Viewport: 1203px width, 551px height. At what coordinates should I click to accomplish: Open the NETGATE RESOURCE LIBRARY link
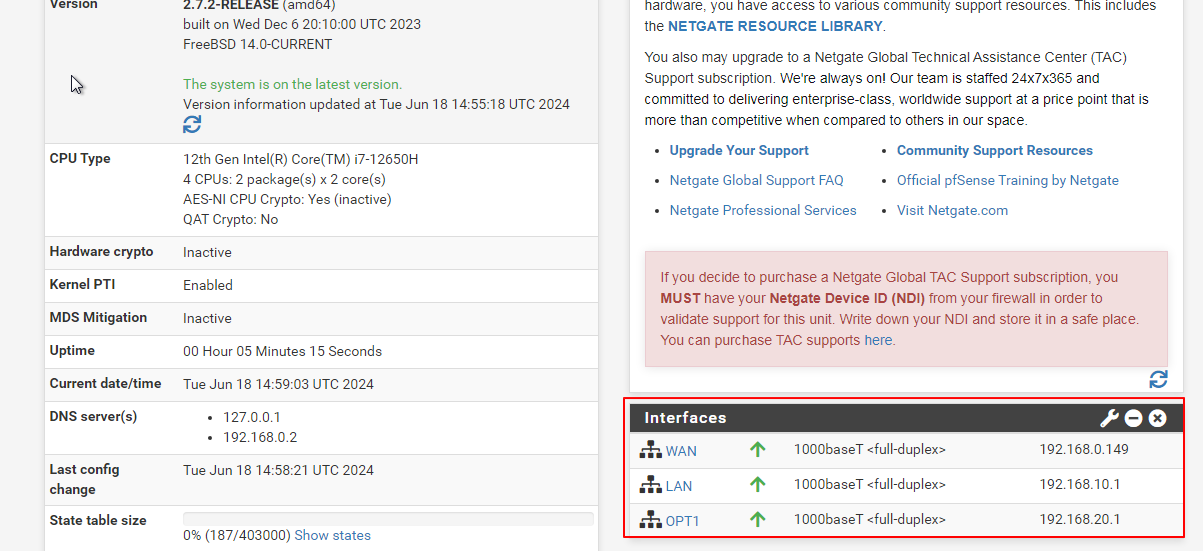tap(775, 26)
